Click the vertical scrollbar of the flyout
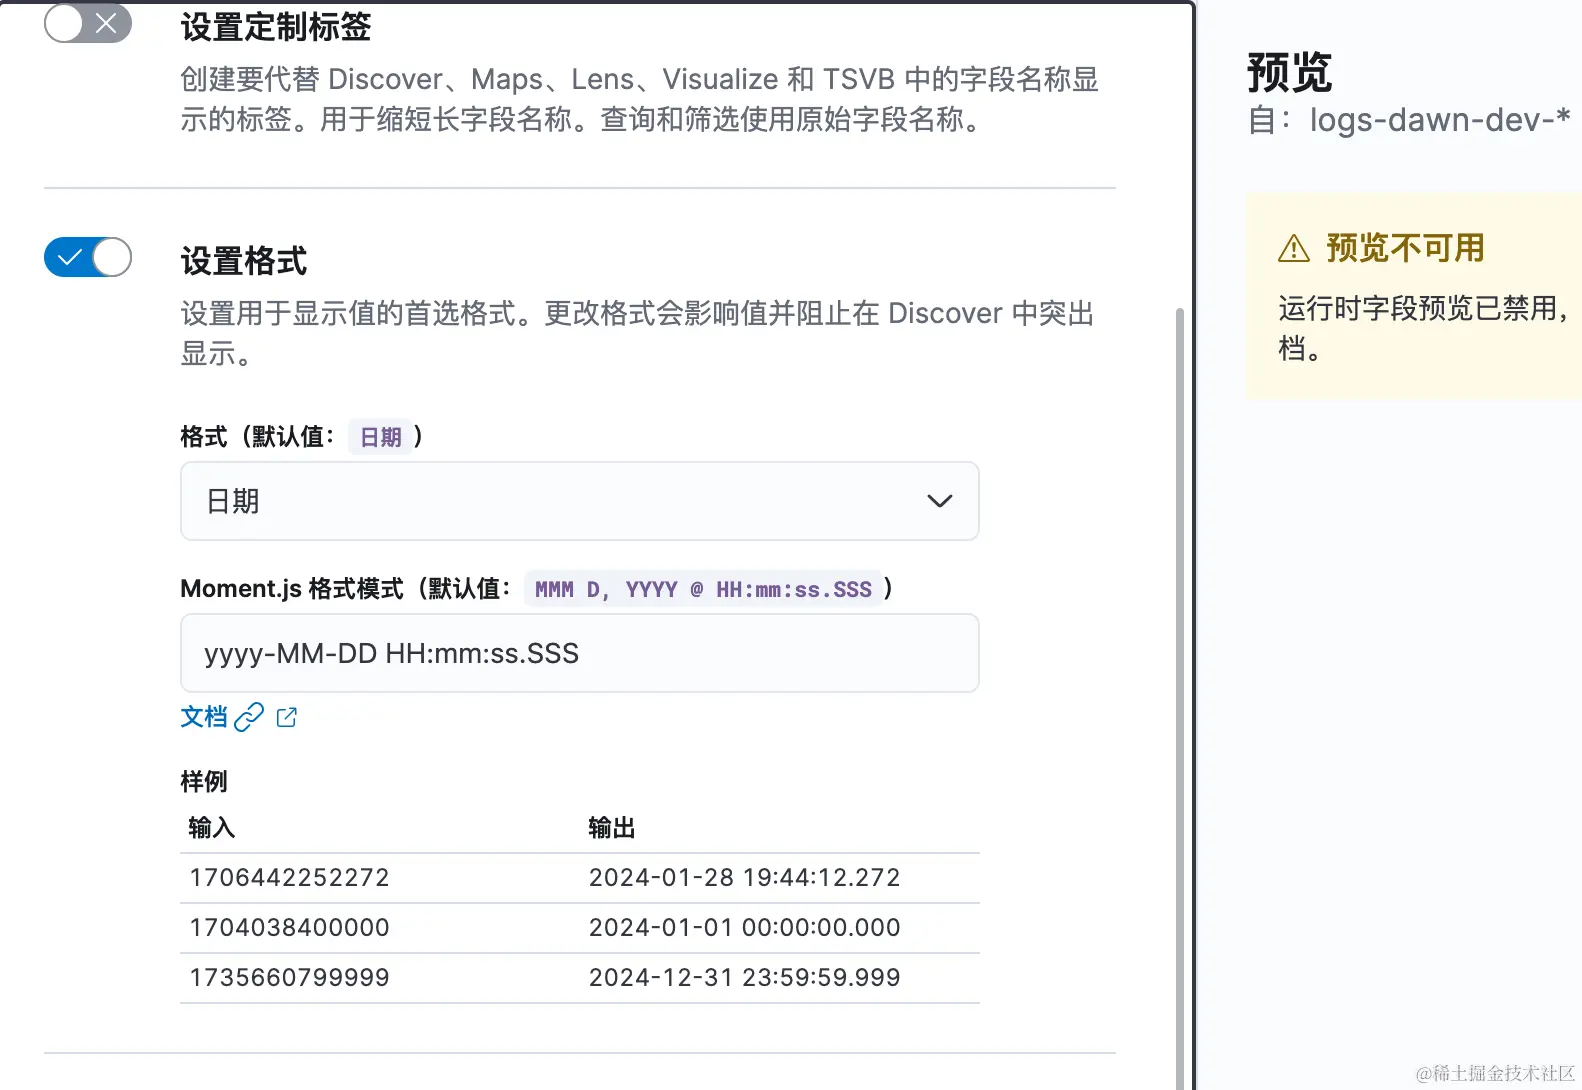 pos(1180,698)
